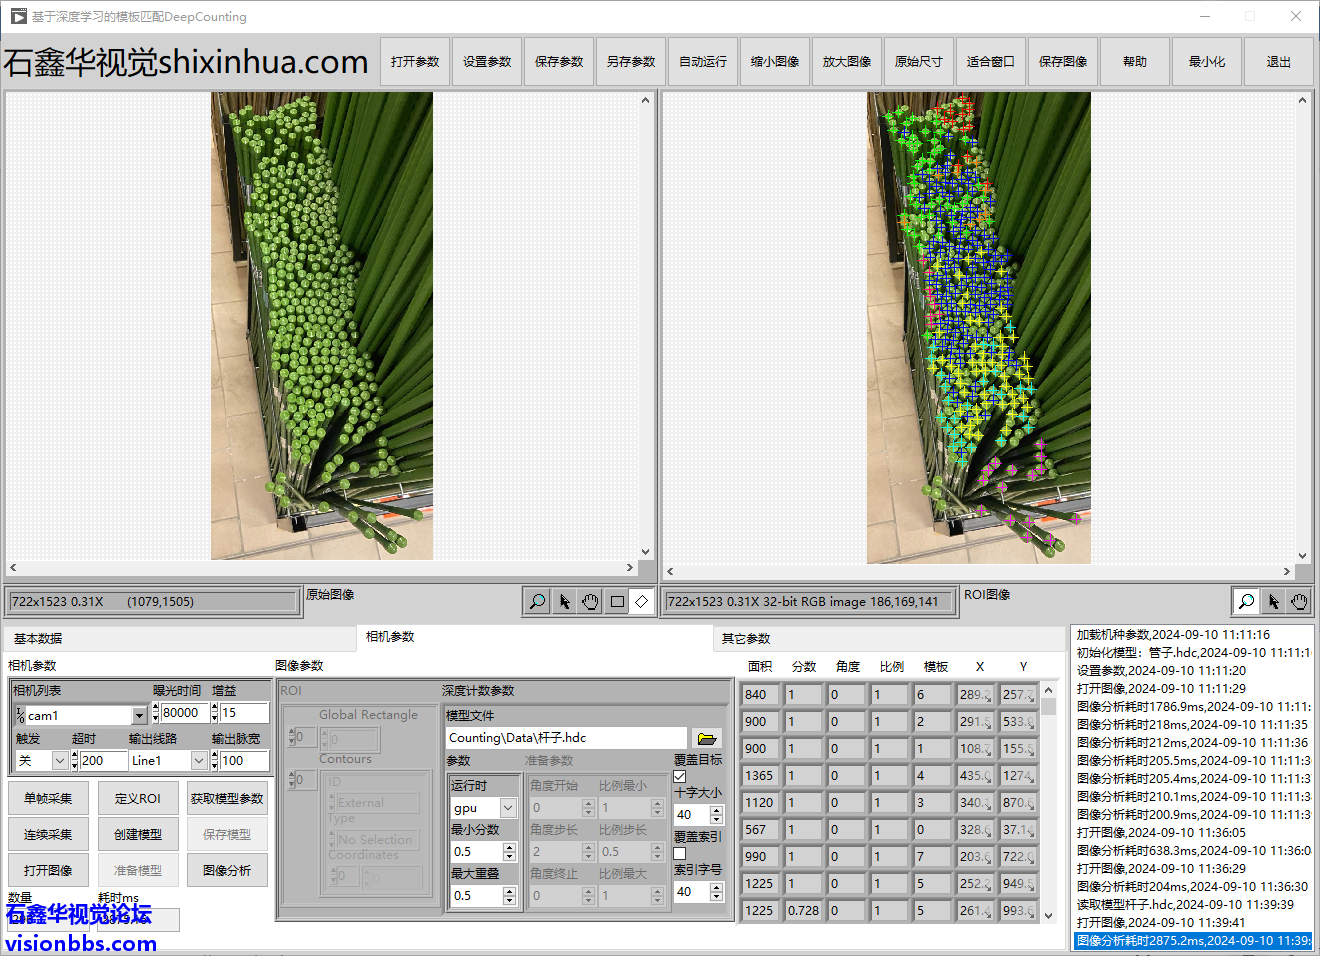Select the zoom tool for the 原始图像 pane
The width and height of the screenshot is (1320, 956).
point(537,601)
